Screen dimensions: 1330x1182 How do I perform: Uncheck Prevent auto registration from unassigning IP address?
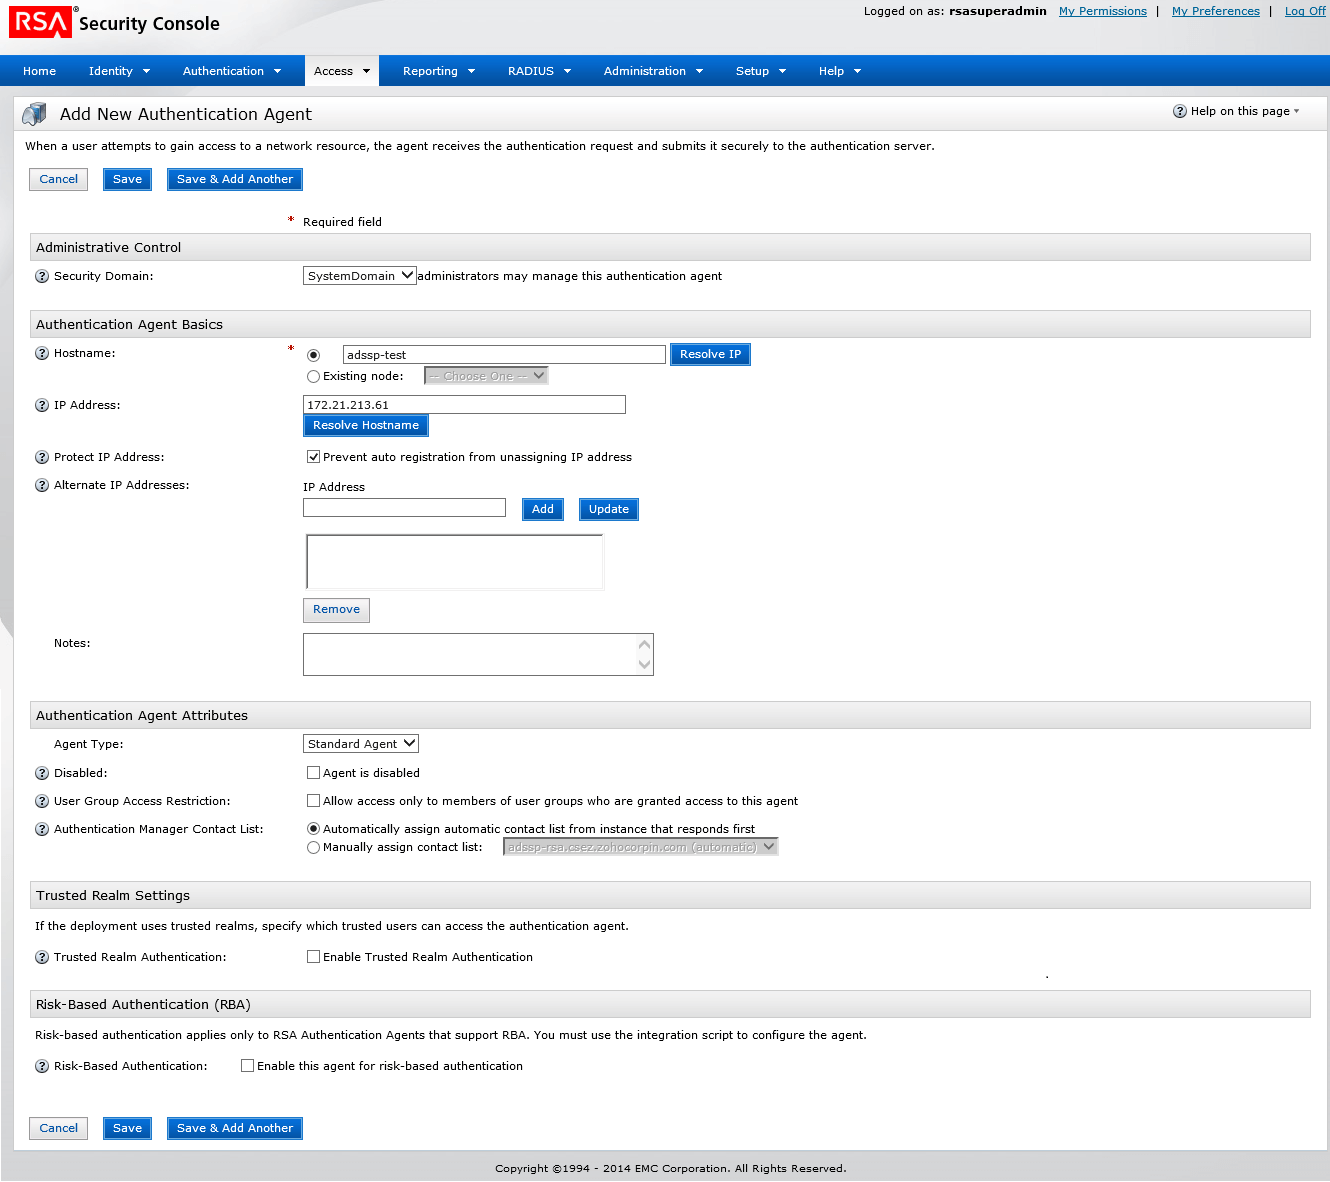pos(313,456)
